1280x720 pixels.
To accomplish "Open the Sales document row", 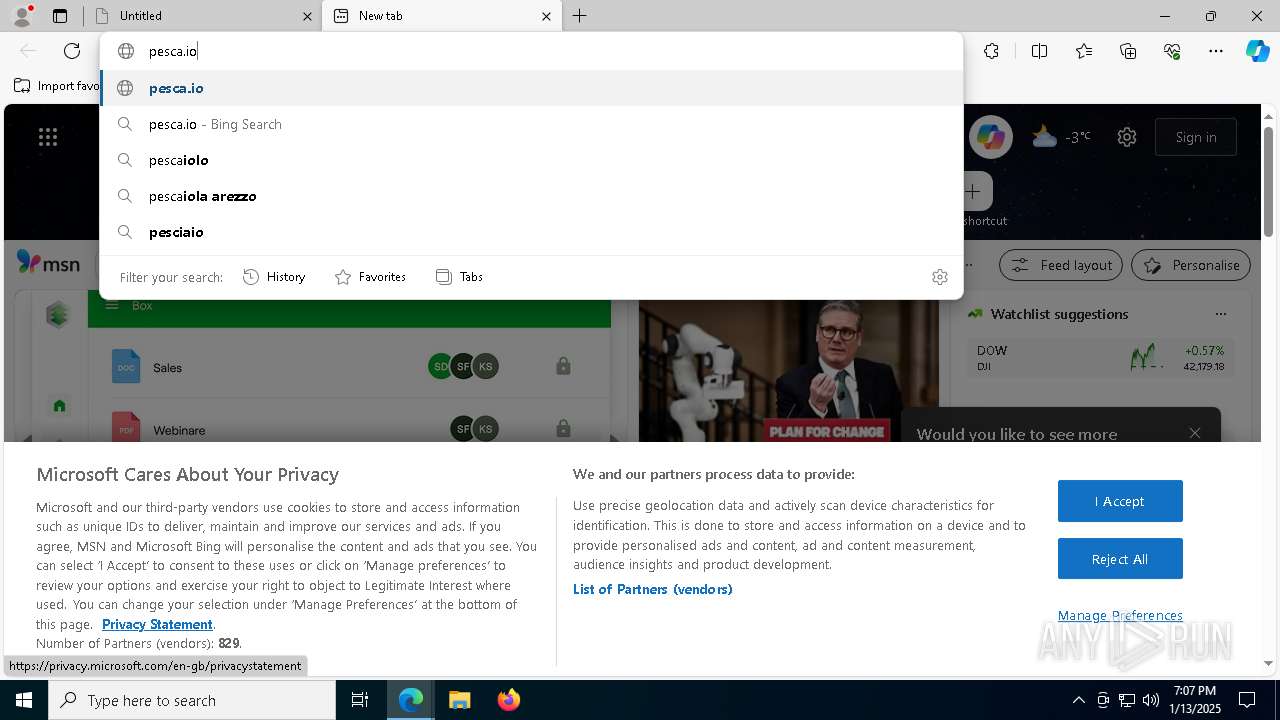I will tap(349, 367).
